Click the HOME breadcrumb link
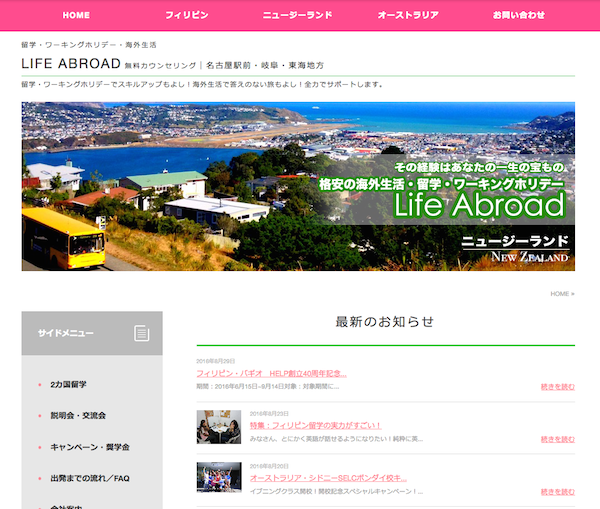600x509 pixels. point(559,294)
